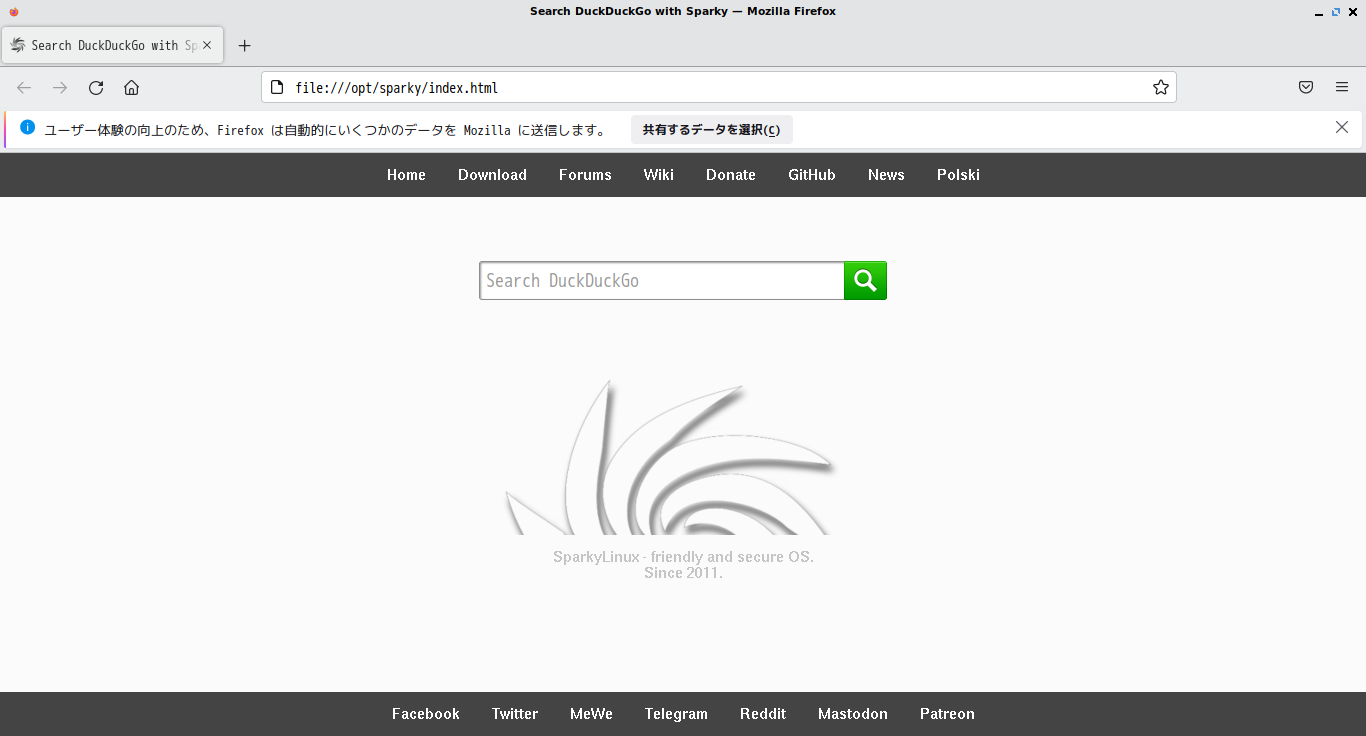Click the Firefox back arrow
This screenshot has width=1366, height=736.
tap(24, 88)
